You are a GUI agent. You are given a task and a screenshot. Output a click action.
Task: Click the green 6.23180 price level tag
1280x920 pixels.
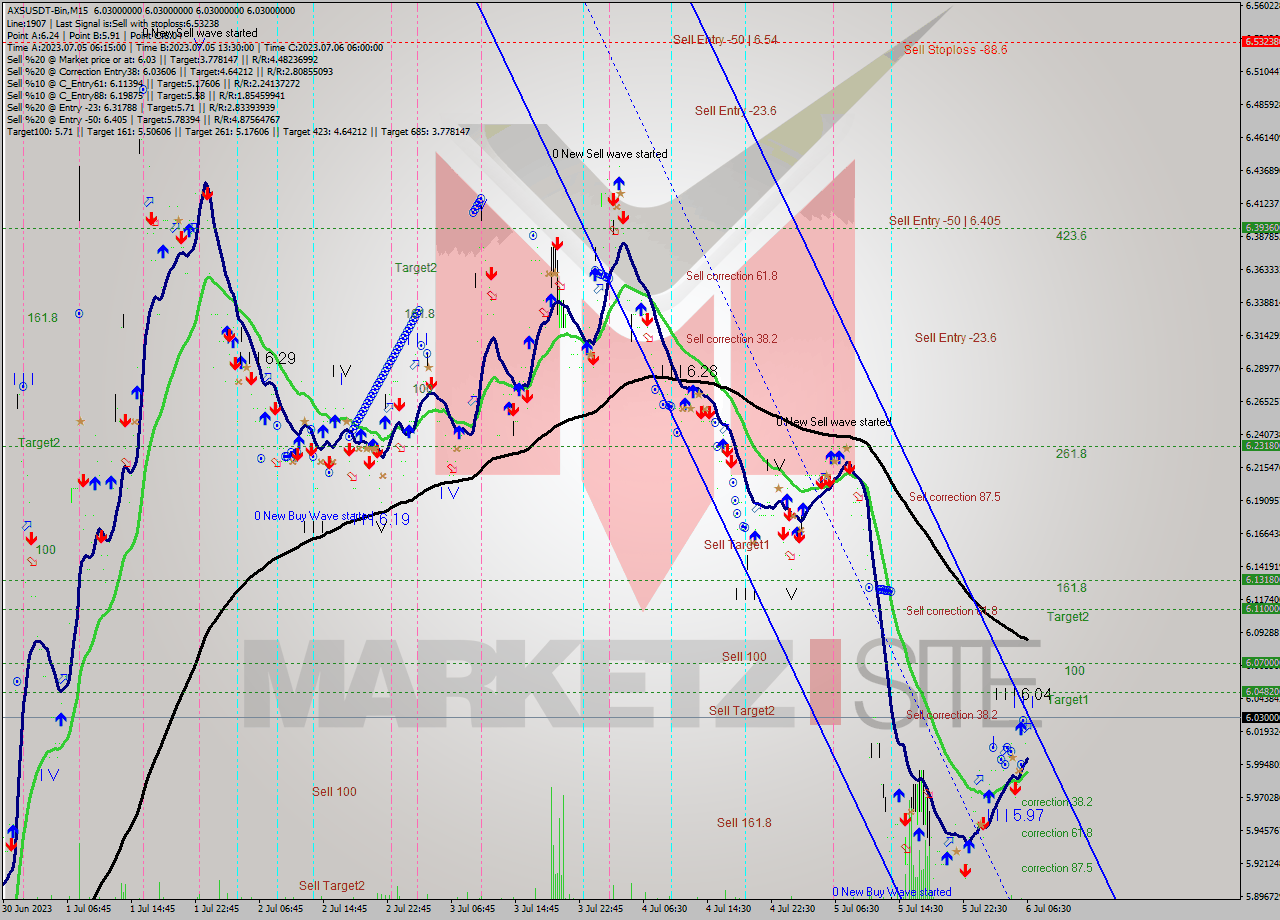pyautogui.click(x=1259, y=446)
